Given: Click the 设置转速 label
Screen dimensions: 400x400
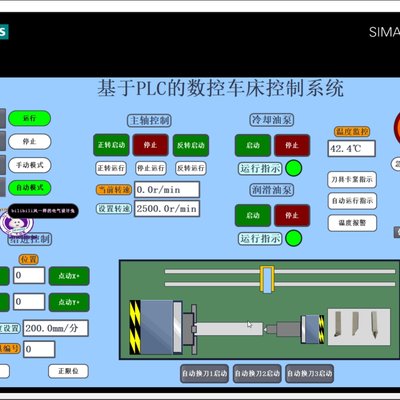Looking at the screenshot, I should 114,209.
